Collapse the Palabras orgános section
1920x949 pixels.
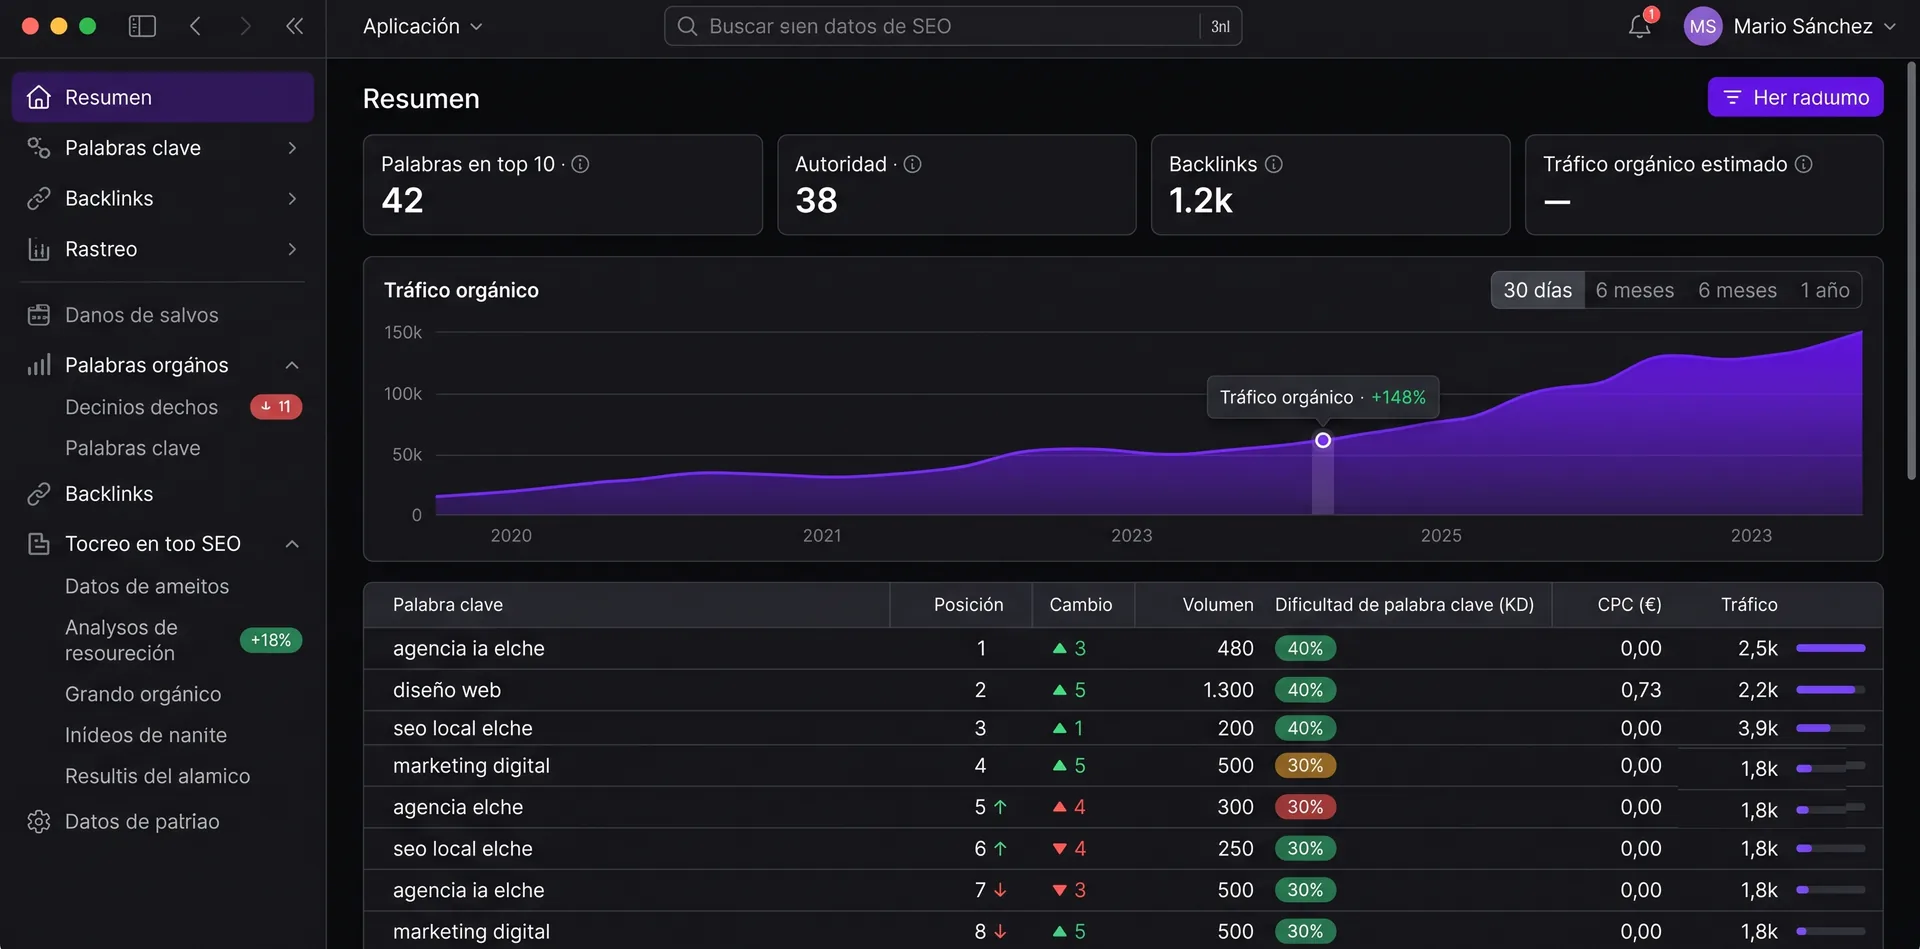(x=292, y=365)
